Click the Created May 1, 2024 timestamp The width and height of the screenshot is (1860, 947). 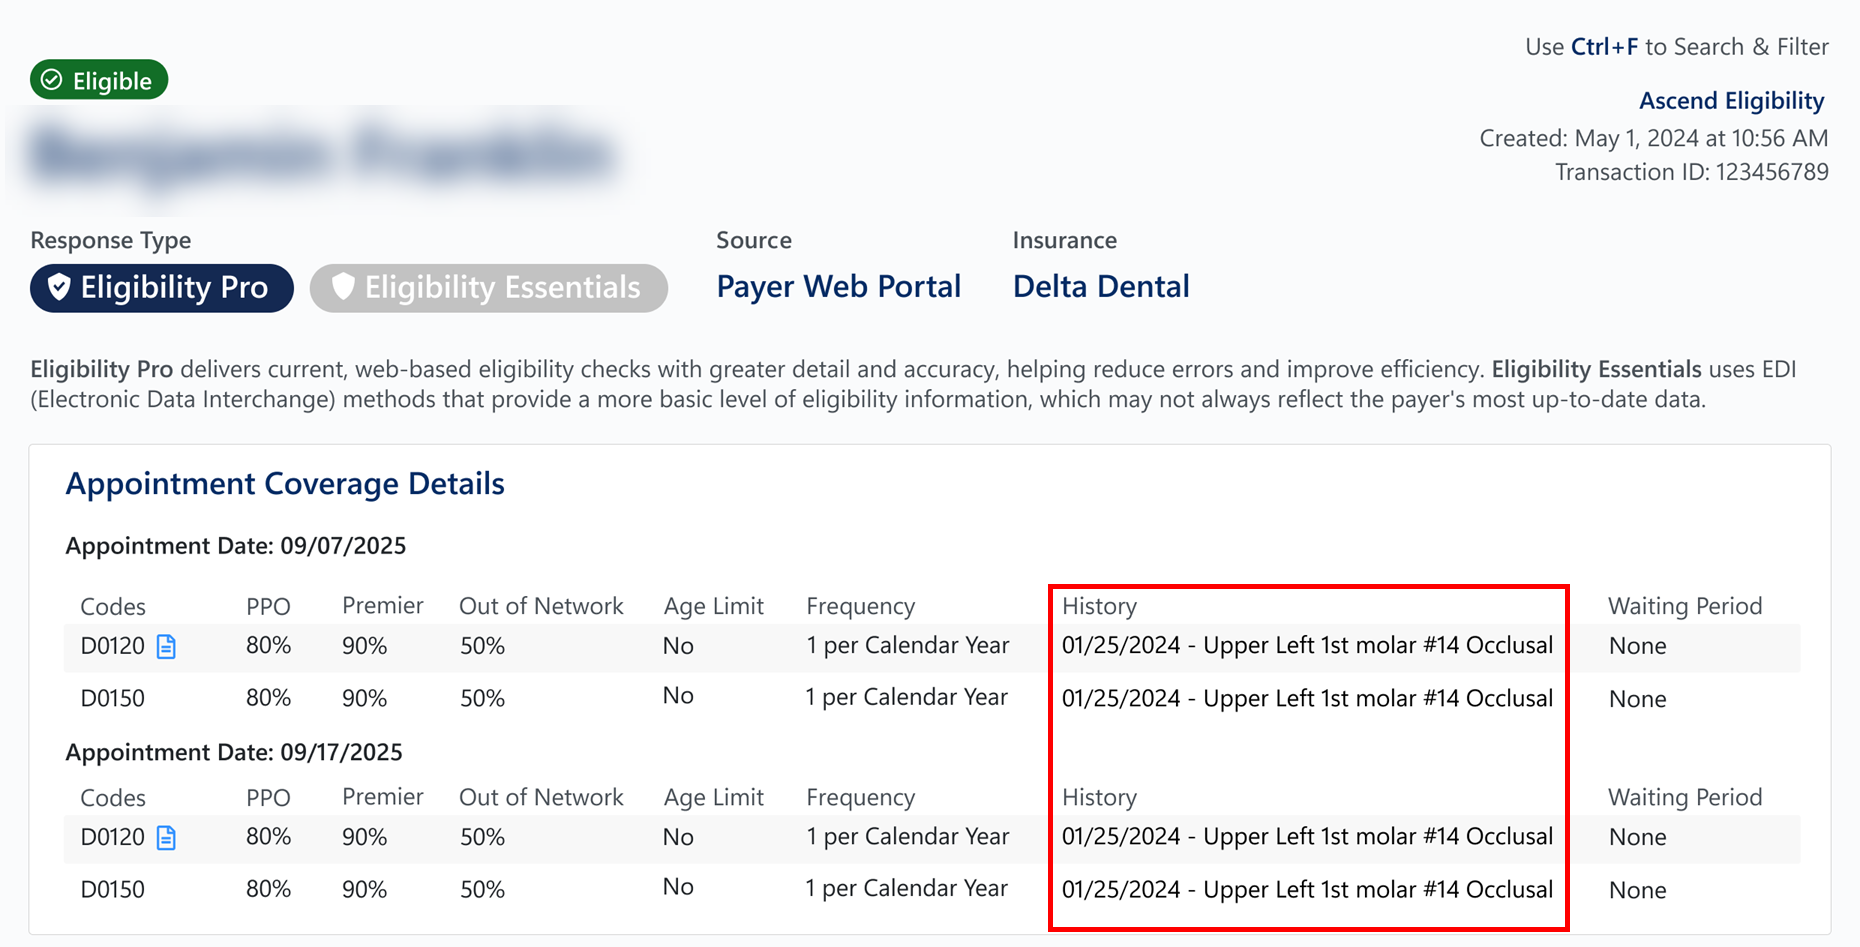click(1653, 138)
